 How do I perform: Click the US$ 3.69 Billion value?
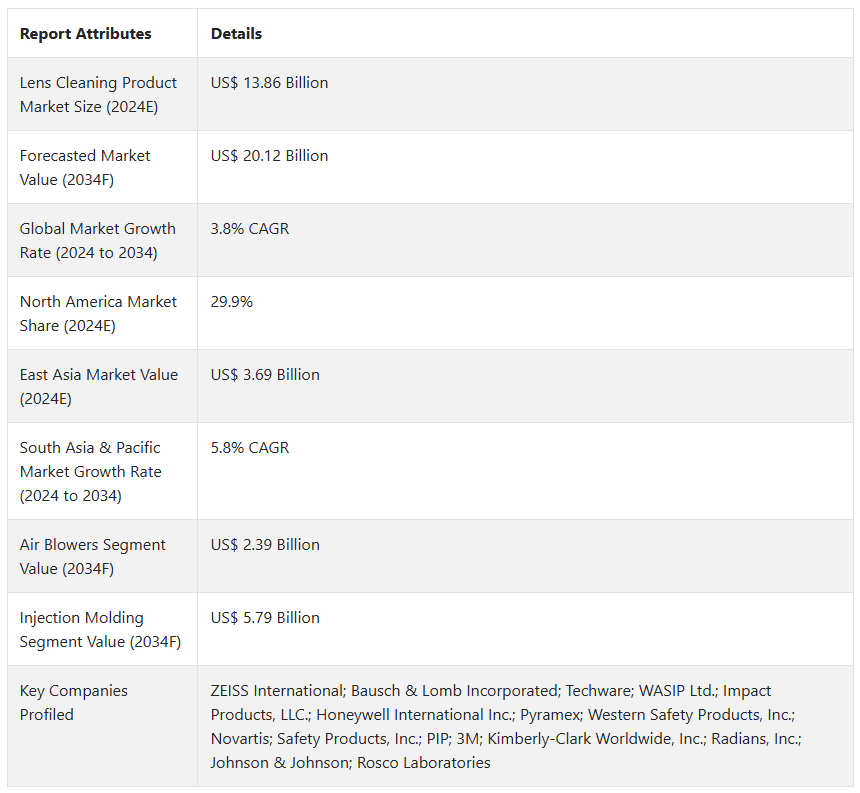tap(265, 375)
